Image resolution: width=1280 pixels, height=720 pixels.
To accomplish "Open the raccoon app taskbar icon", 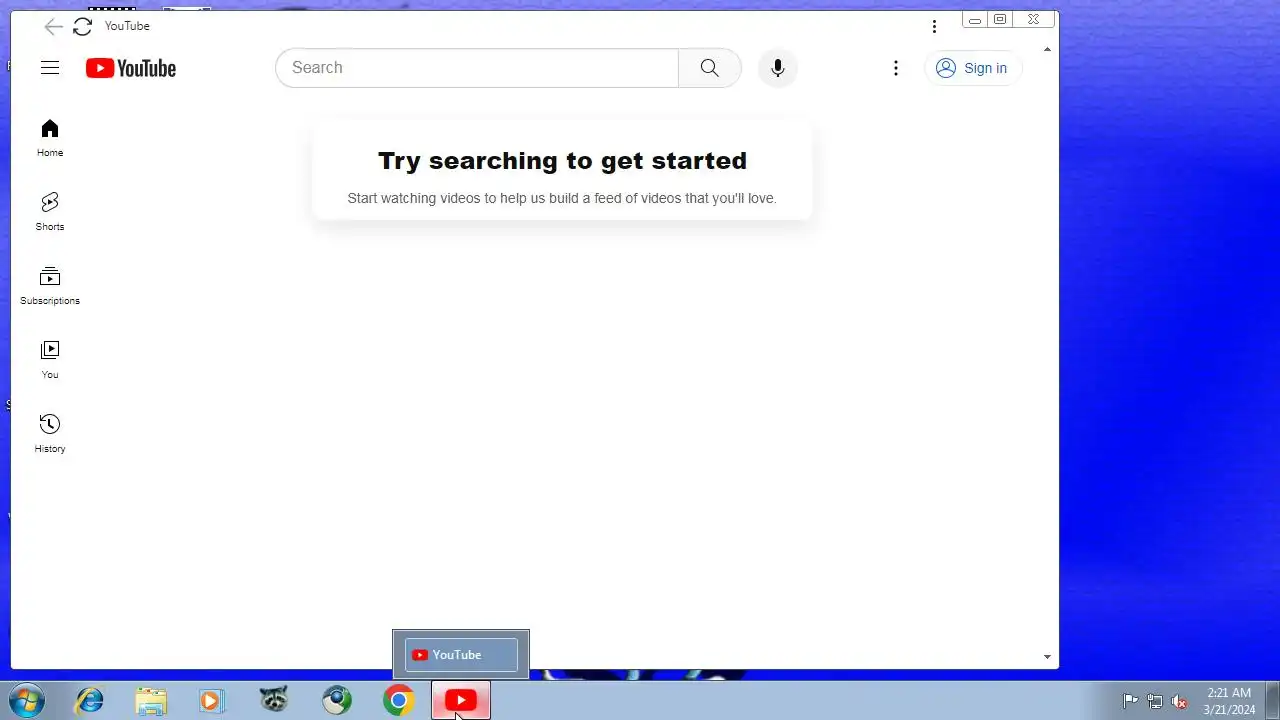I will pos(274,700).
